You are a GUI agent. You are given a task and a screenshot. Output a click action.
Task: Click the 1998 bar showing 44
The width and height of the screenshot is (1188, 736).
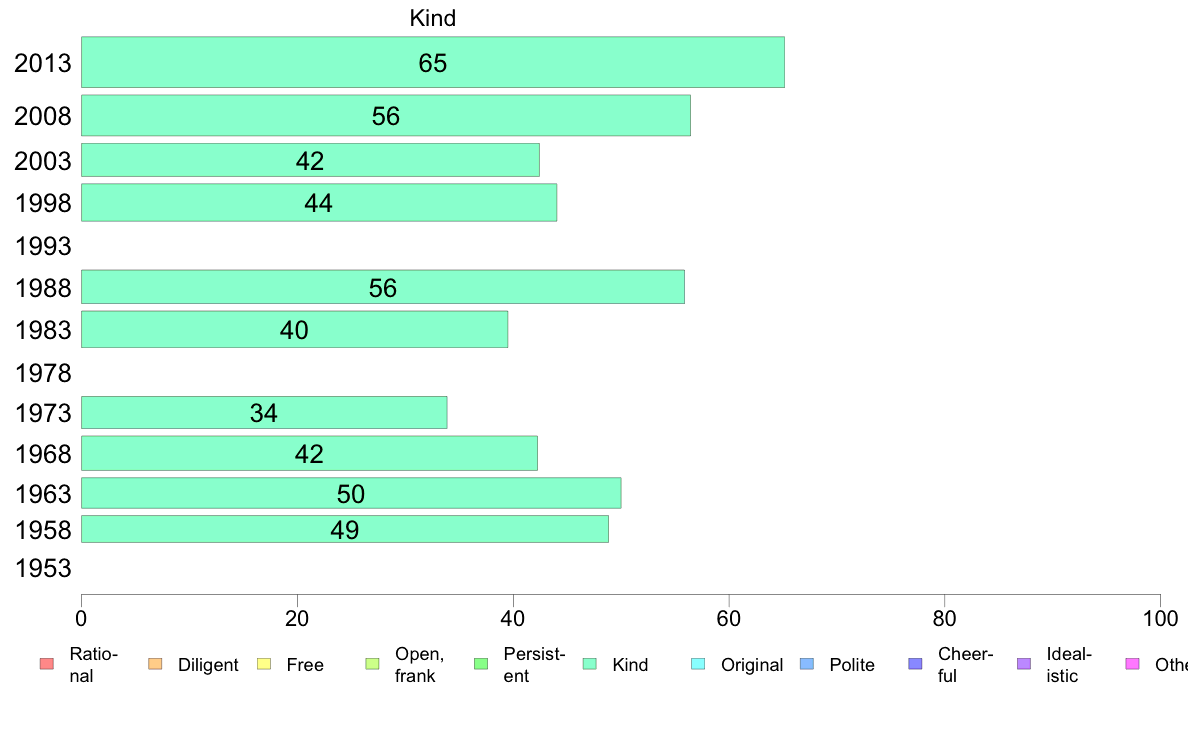coord(319,202)
